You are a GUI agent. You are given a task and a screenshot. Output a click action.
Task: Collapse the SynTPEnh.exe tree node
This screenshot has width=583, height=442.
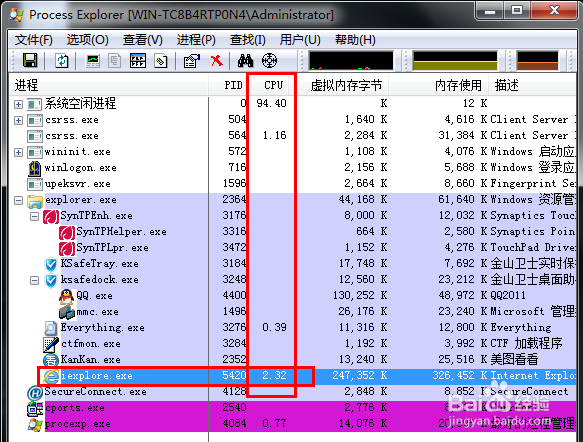[x=34, y=216]
